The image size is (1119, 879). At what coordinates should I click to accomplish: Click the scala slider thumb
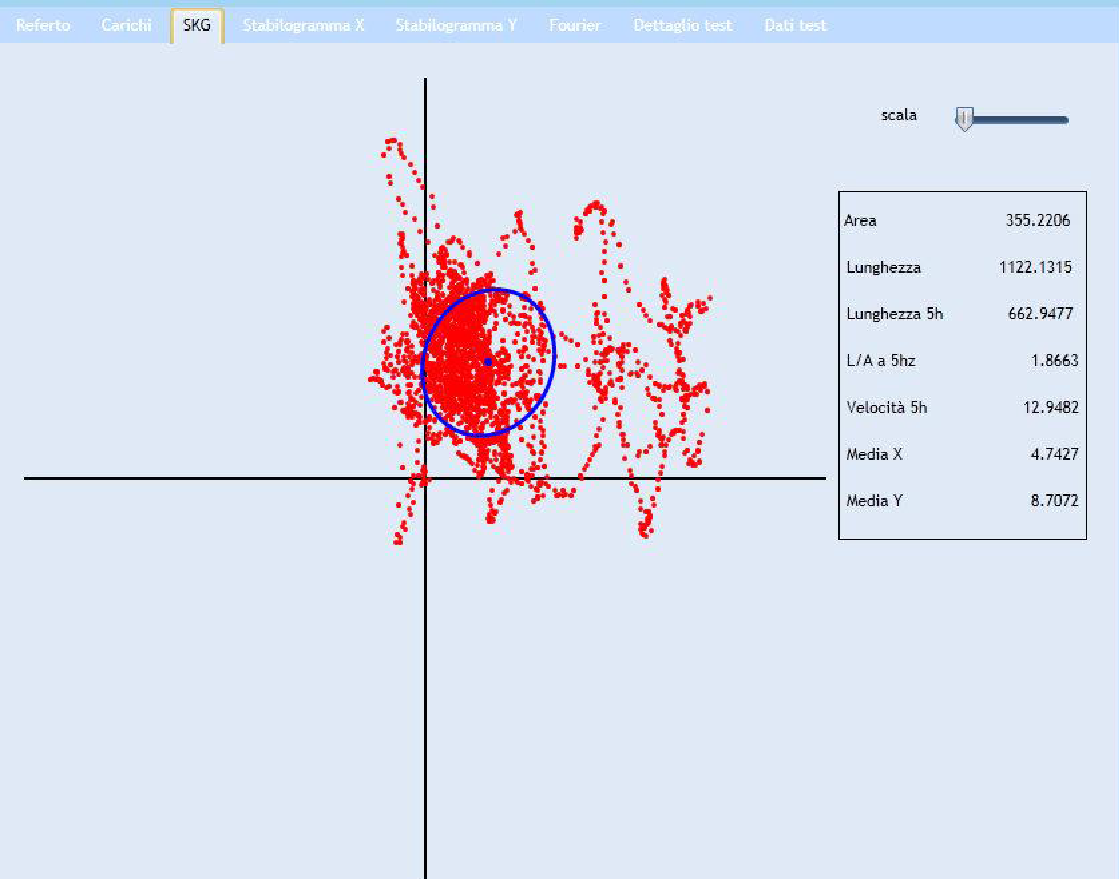click(x=964, y=119)
